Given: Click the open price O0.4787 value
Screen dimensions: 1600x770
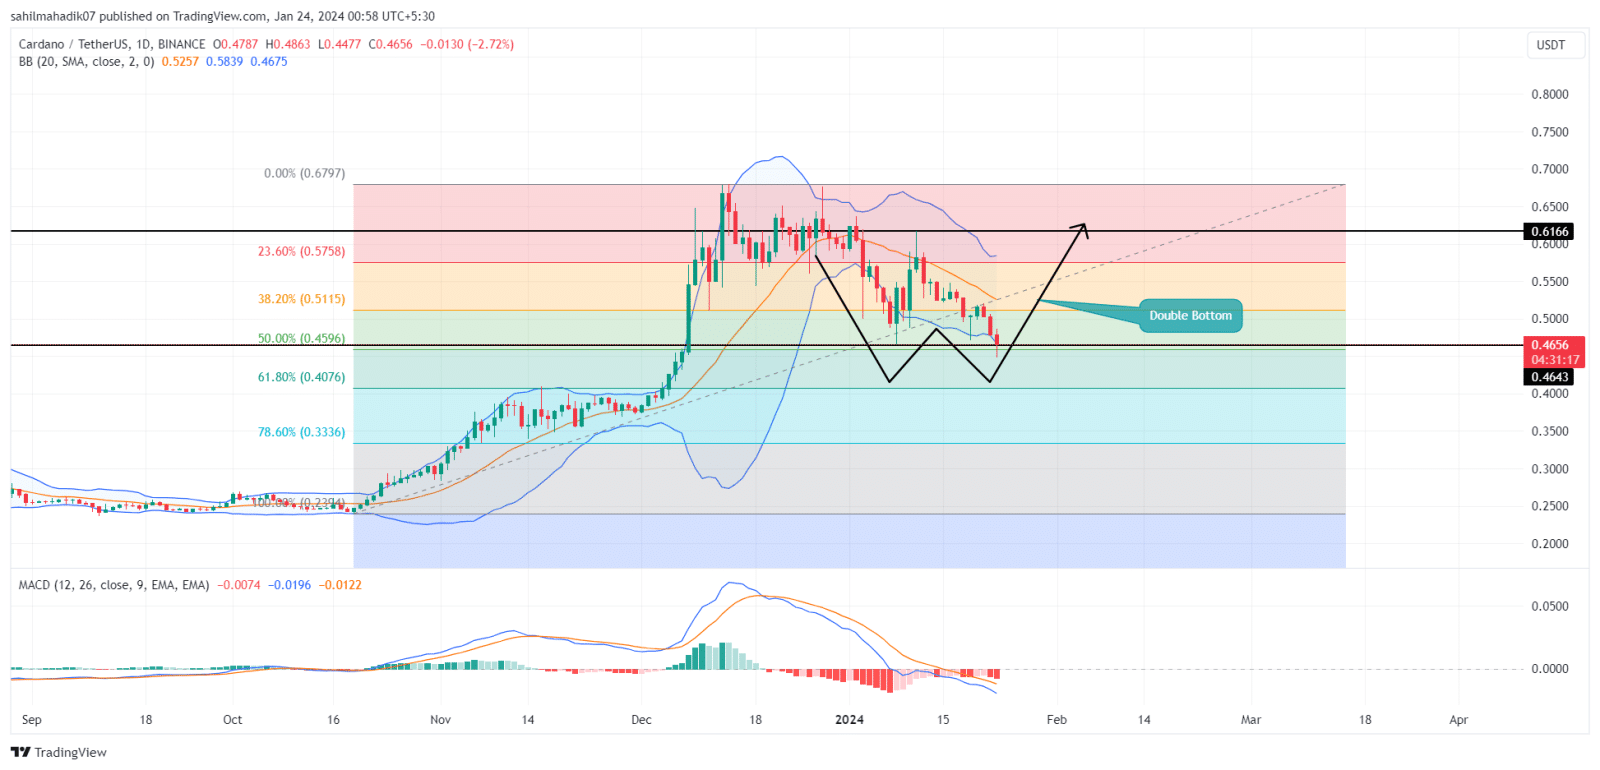Looking at the screenshot, I should [x=235, y=44].
